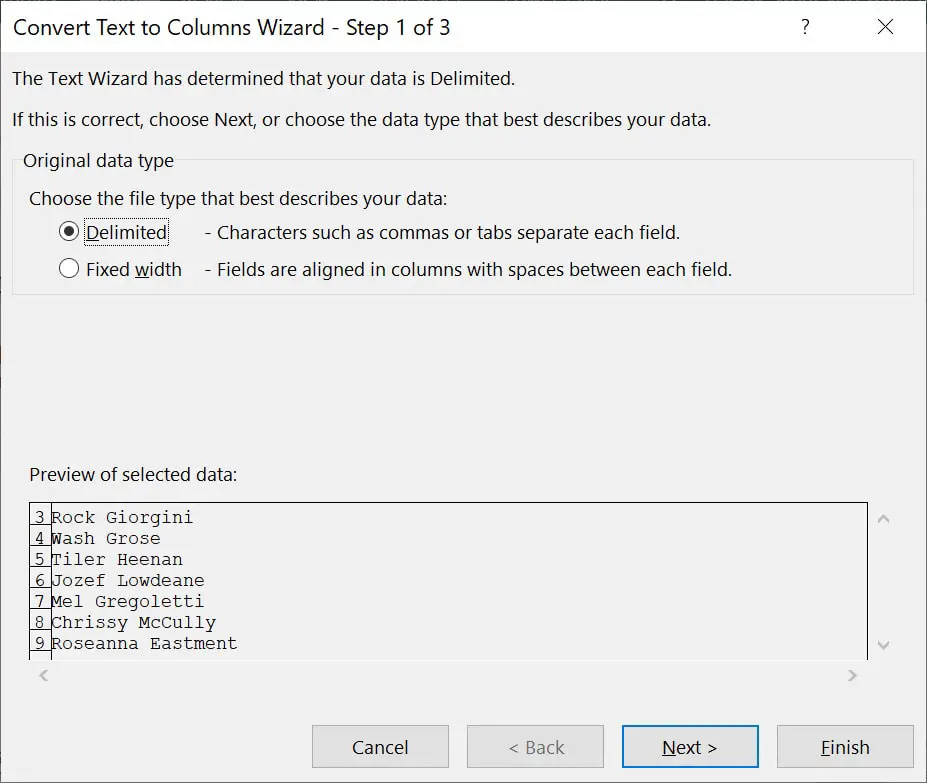
Task: Cancel the Text to Columns wizard
Action: coord(379,746)
